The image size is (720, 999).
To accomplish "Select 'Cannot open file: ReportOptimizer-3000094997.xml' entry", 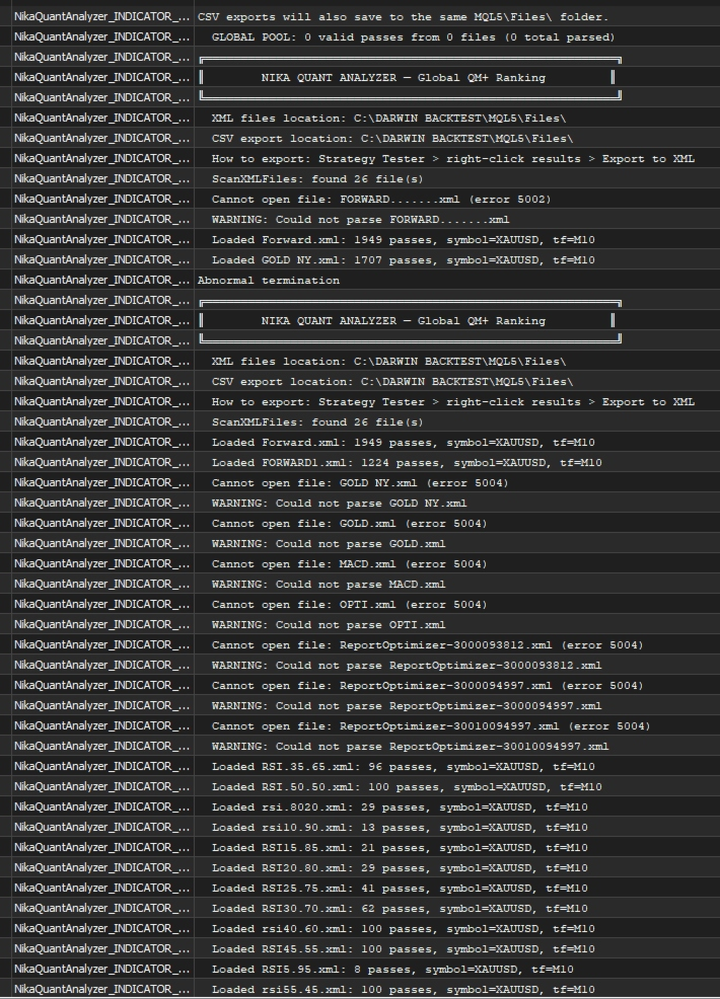I will click(360, 686).
